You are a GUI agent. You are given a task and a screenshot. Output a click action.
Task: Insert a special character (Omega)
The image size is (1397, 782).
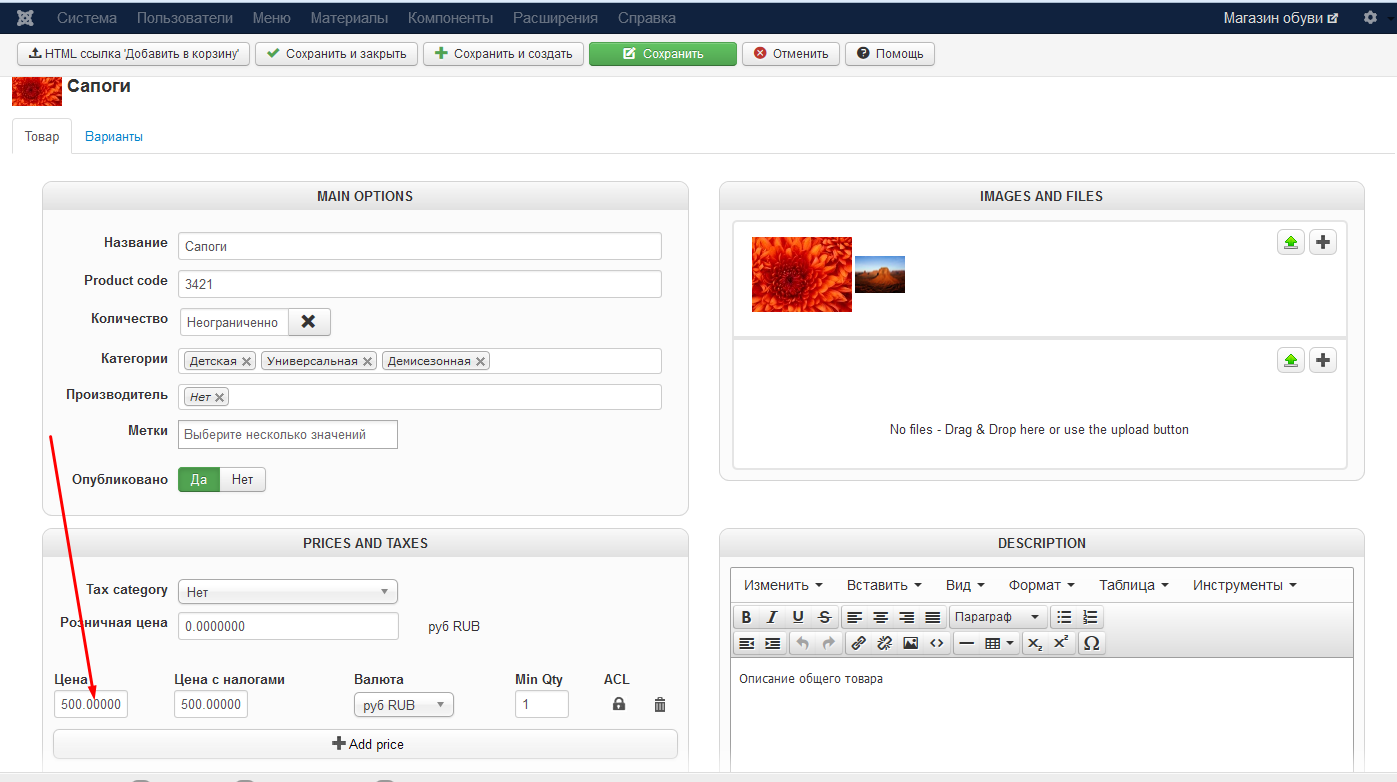[1092, 643]
